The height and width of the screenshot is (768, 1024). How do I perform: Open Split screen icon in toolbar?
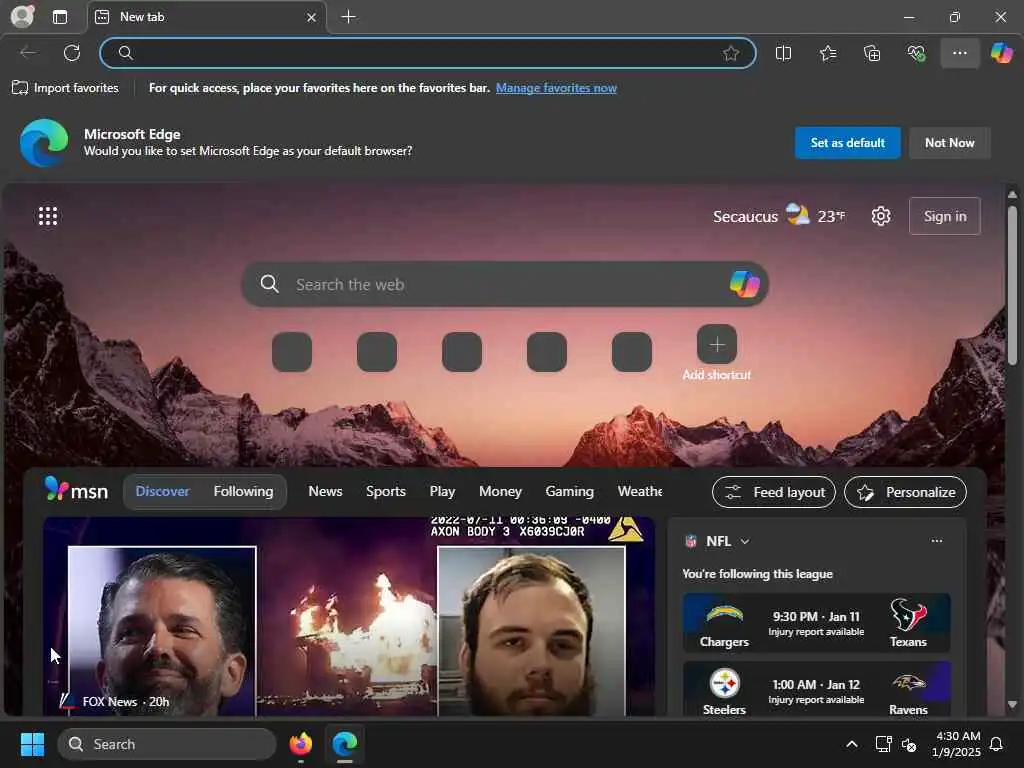783,53
